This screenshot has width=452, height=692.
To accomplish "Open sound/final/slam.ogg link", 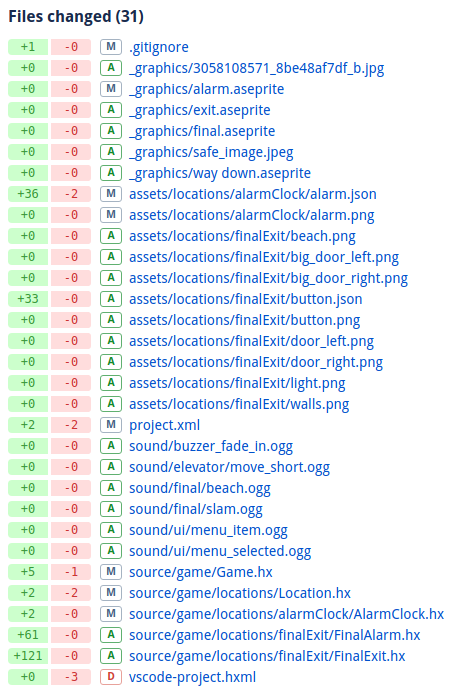I will coord(196,509).
